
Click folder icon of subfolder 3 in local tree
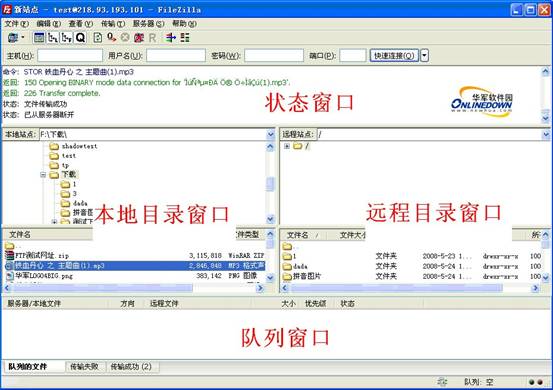tap(65, 194)
